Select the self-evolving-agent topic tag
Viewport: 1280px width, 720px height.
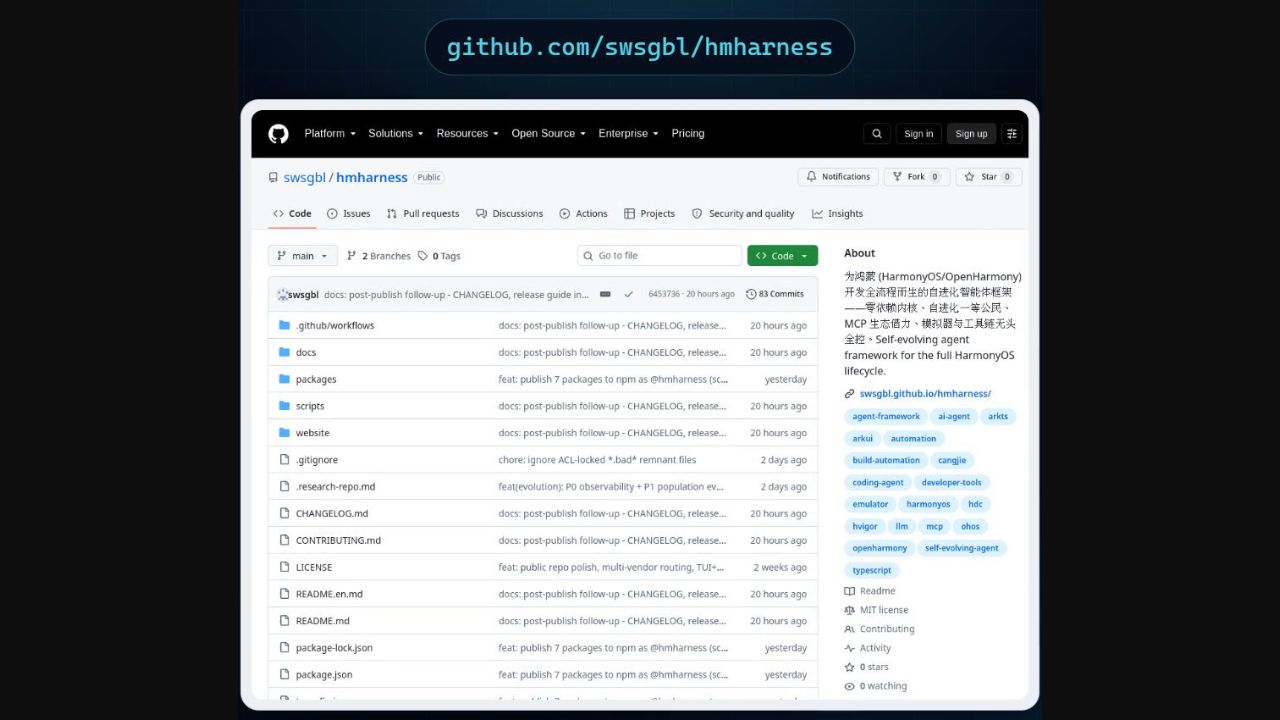962,549
